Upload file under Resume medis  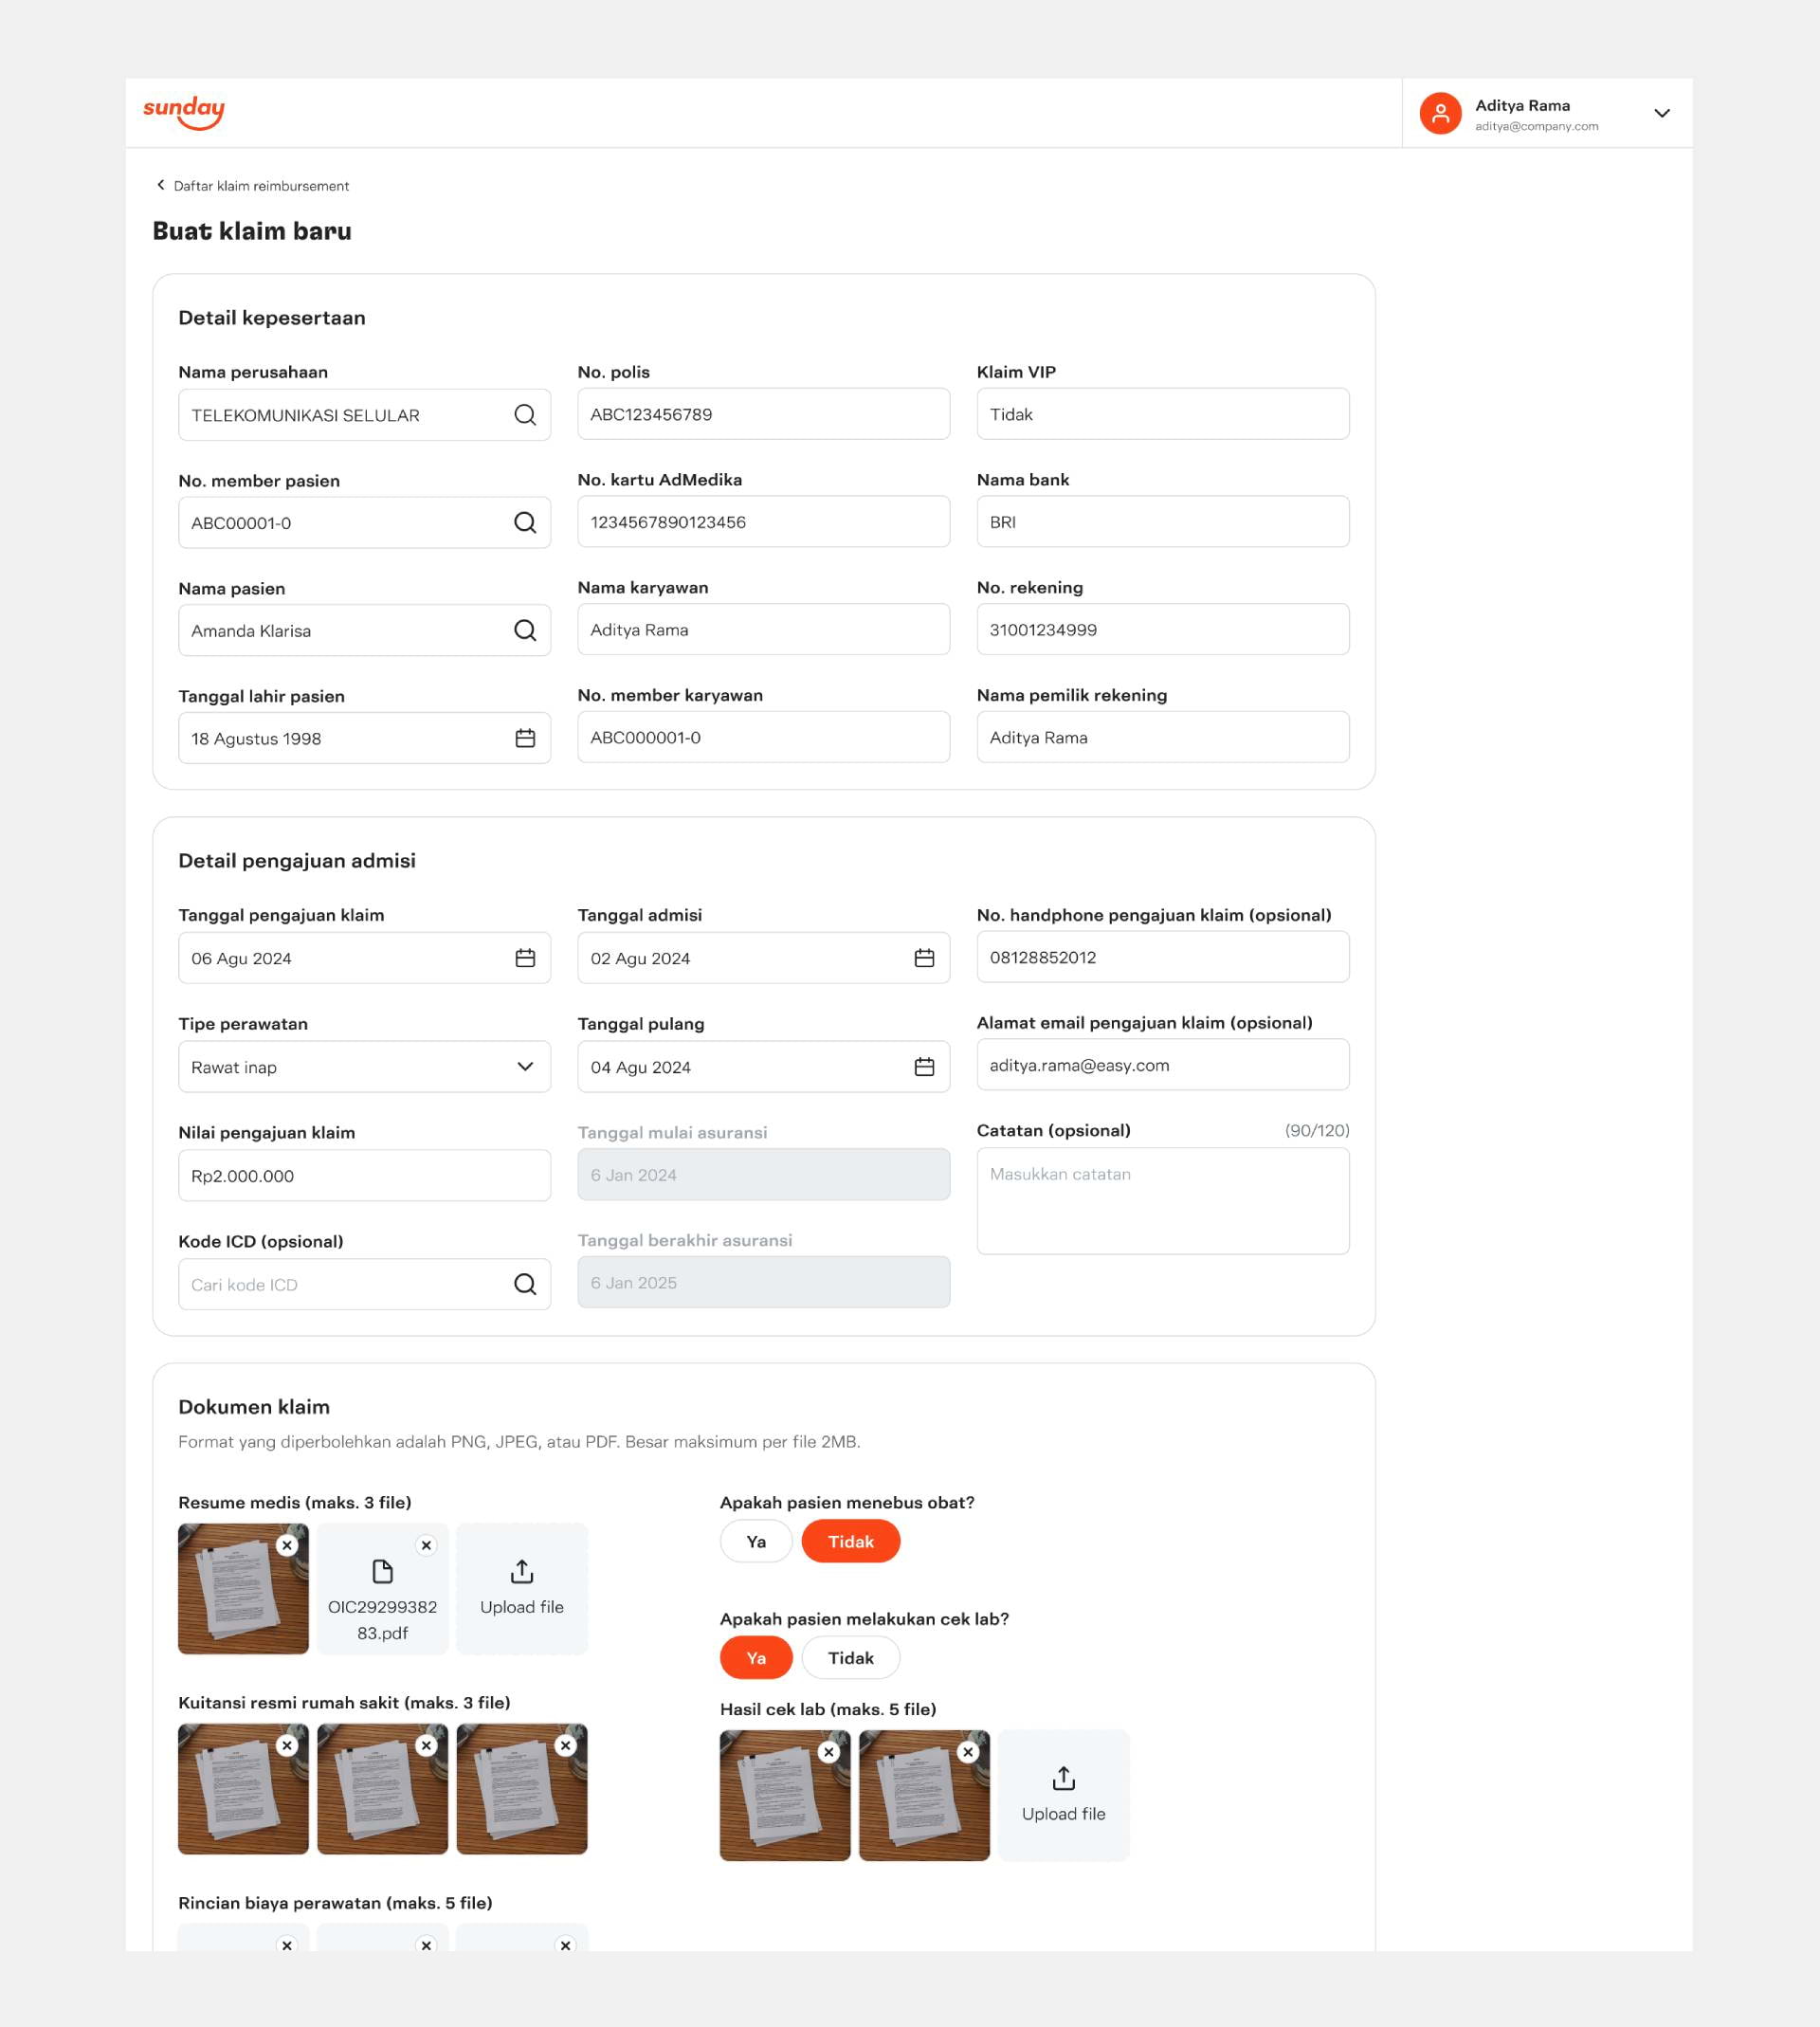[522, 1589]
